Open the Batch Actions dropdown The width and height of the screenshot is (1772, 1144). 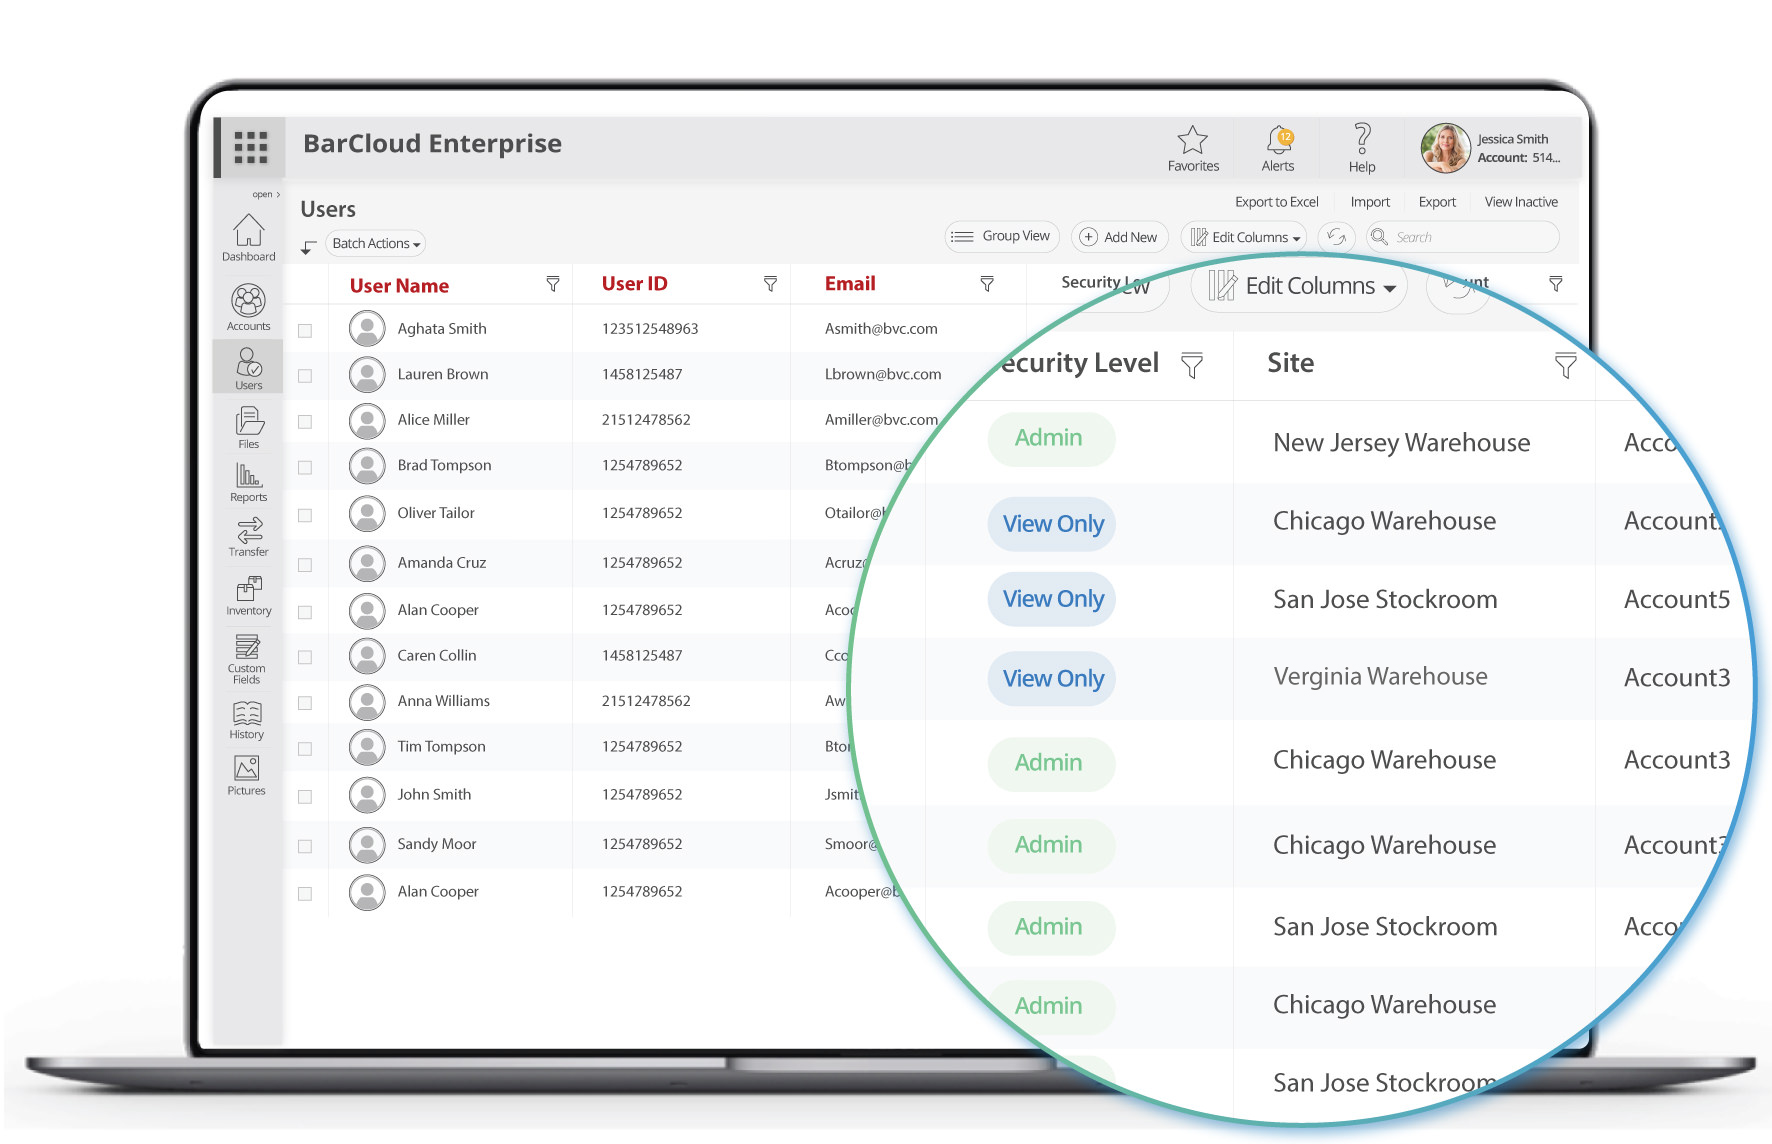376,243
